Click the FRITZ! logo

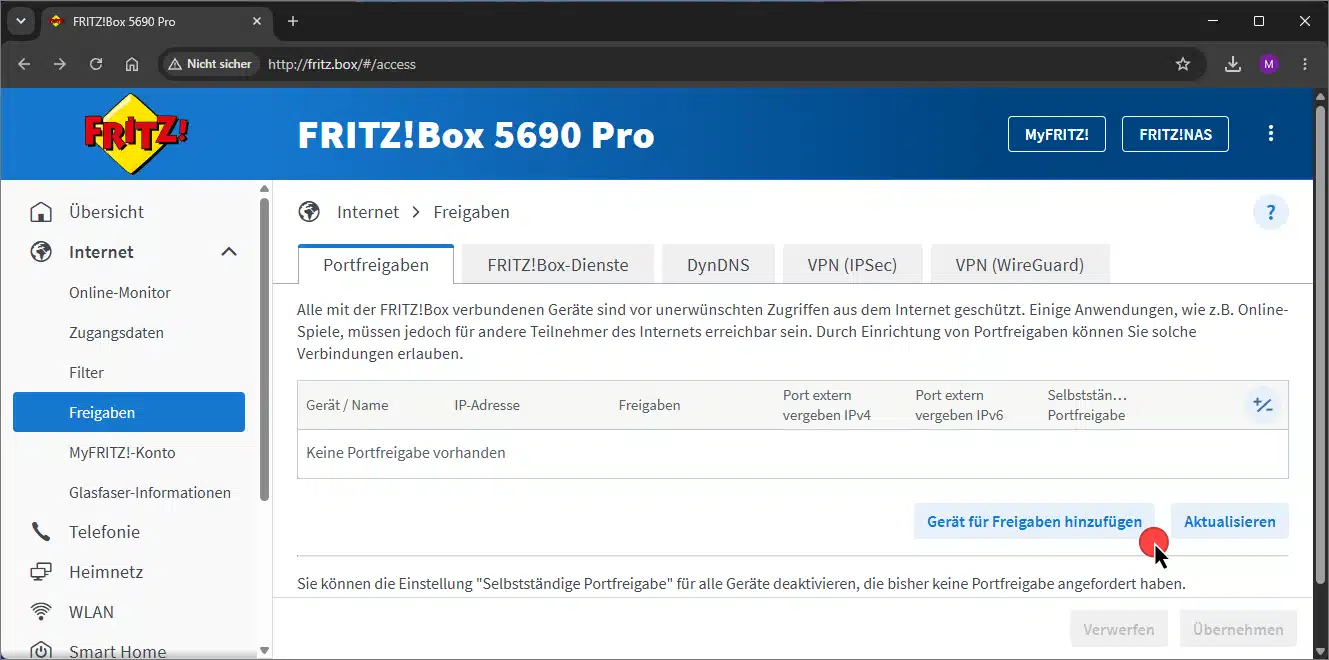pyautogui.click(x=136, y=134)
